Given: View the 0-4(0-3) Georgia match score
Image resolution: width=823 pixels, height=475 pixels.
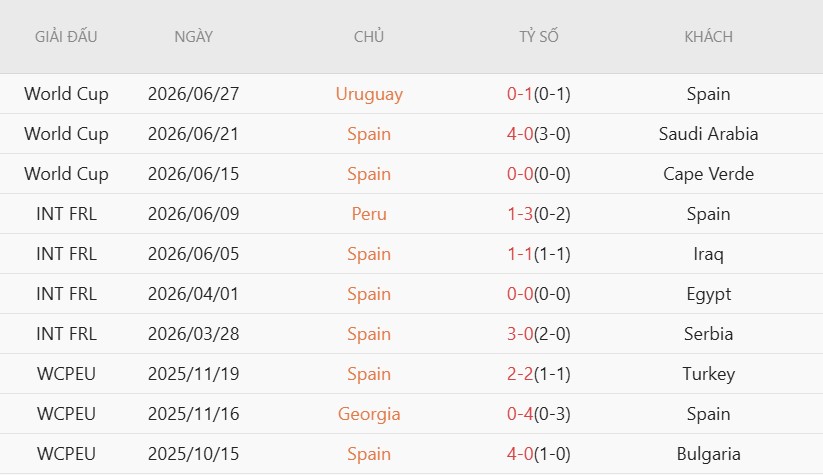Looking at the screenshot, I should (x=539, y=414).
